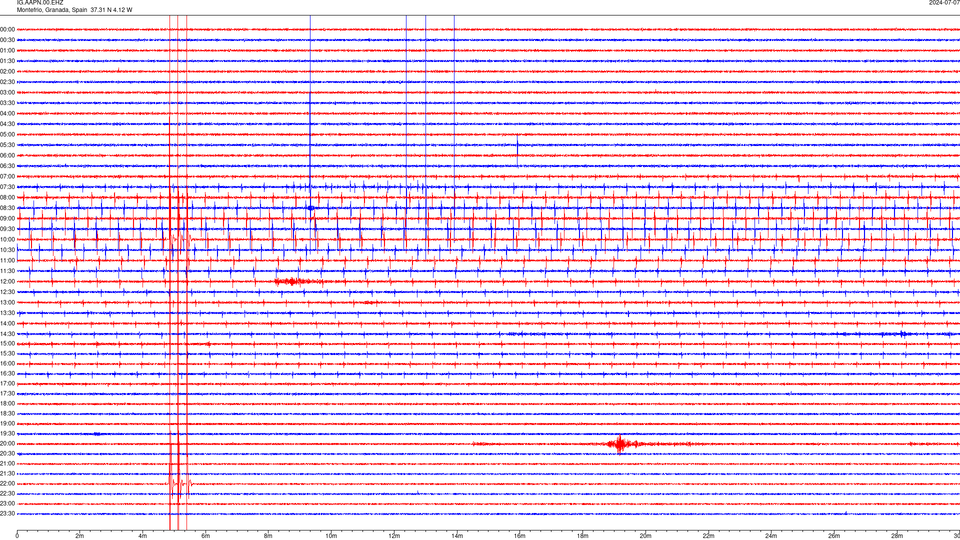Select the 17:00 time label
The image size is (960, 540).
(x=7, y=384)
